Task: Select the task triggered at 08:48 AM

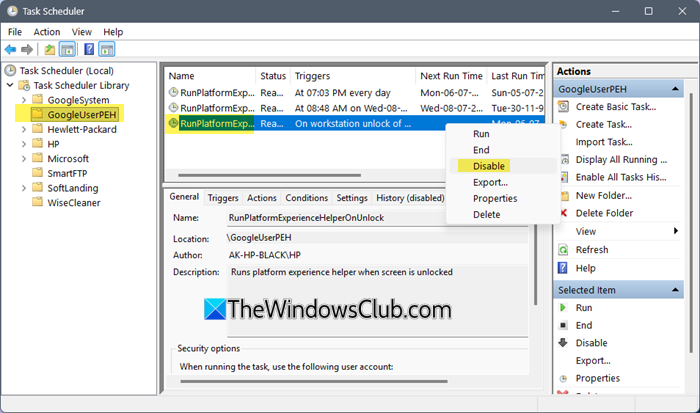Action: 354,108
